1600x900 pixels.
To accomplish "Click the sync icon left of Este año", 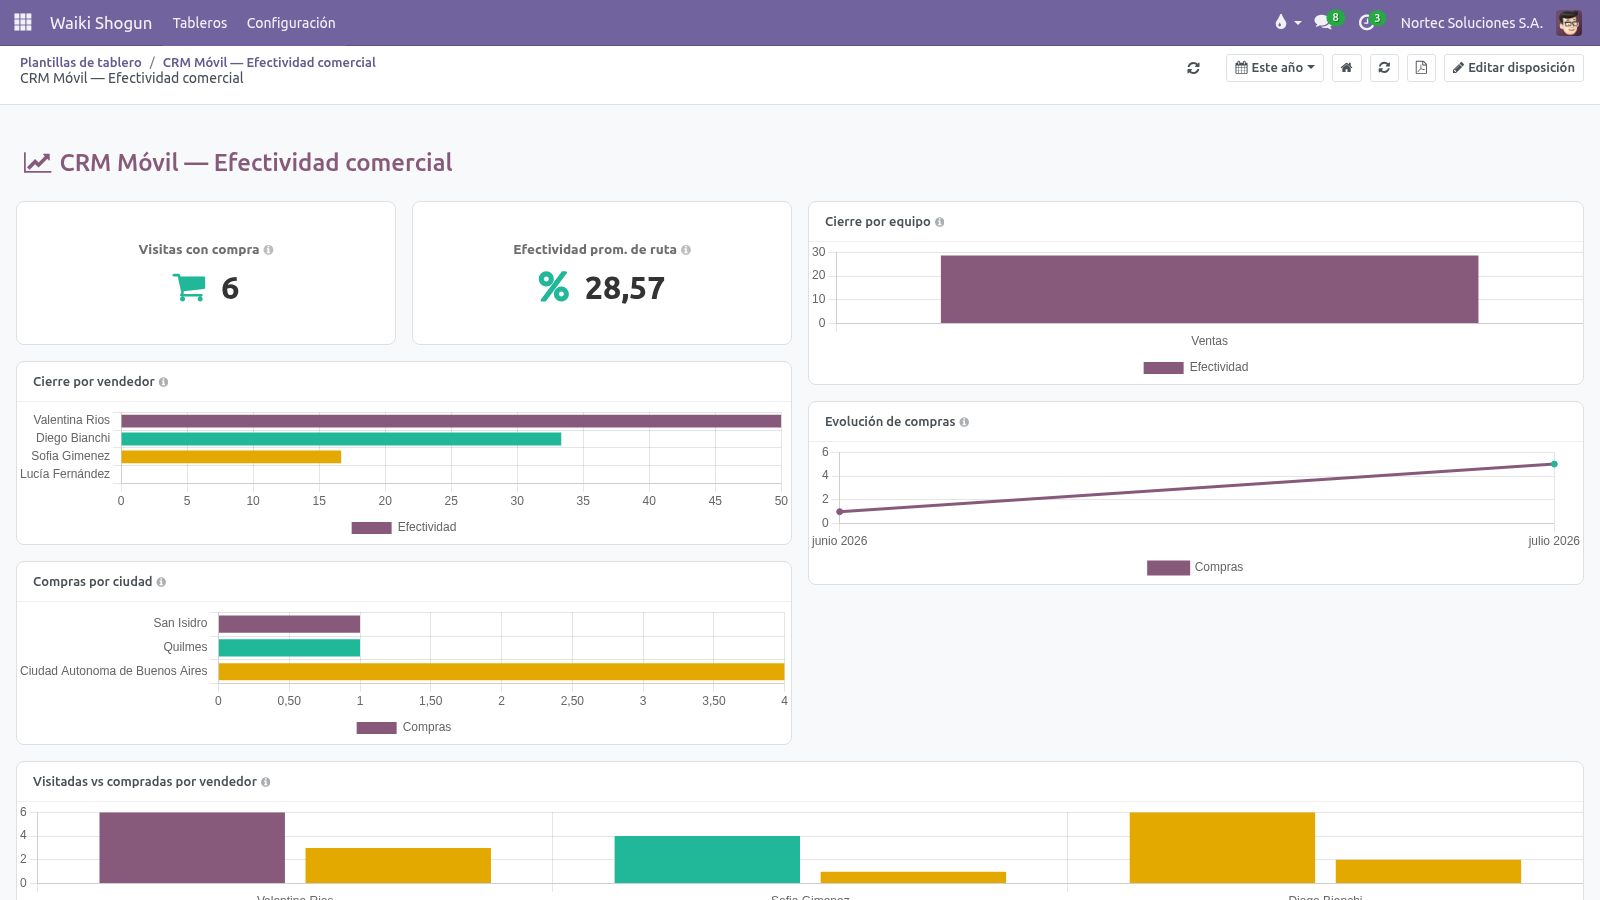I will click(1193, 68).
